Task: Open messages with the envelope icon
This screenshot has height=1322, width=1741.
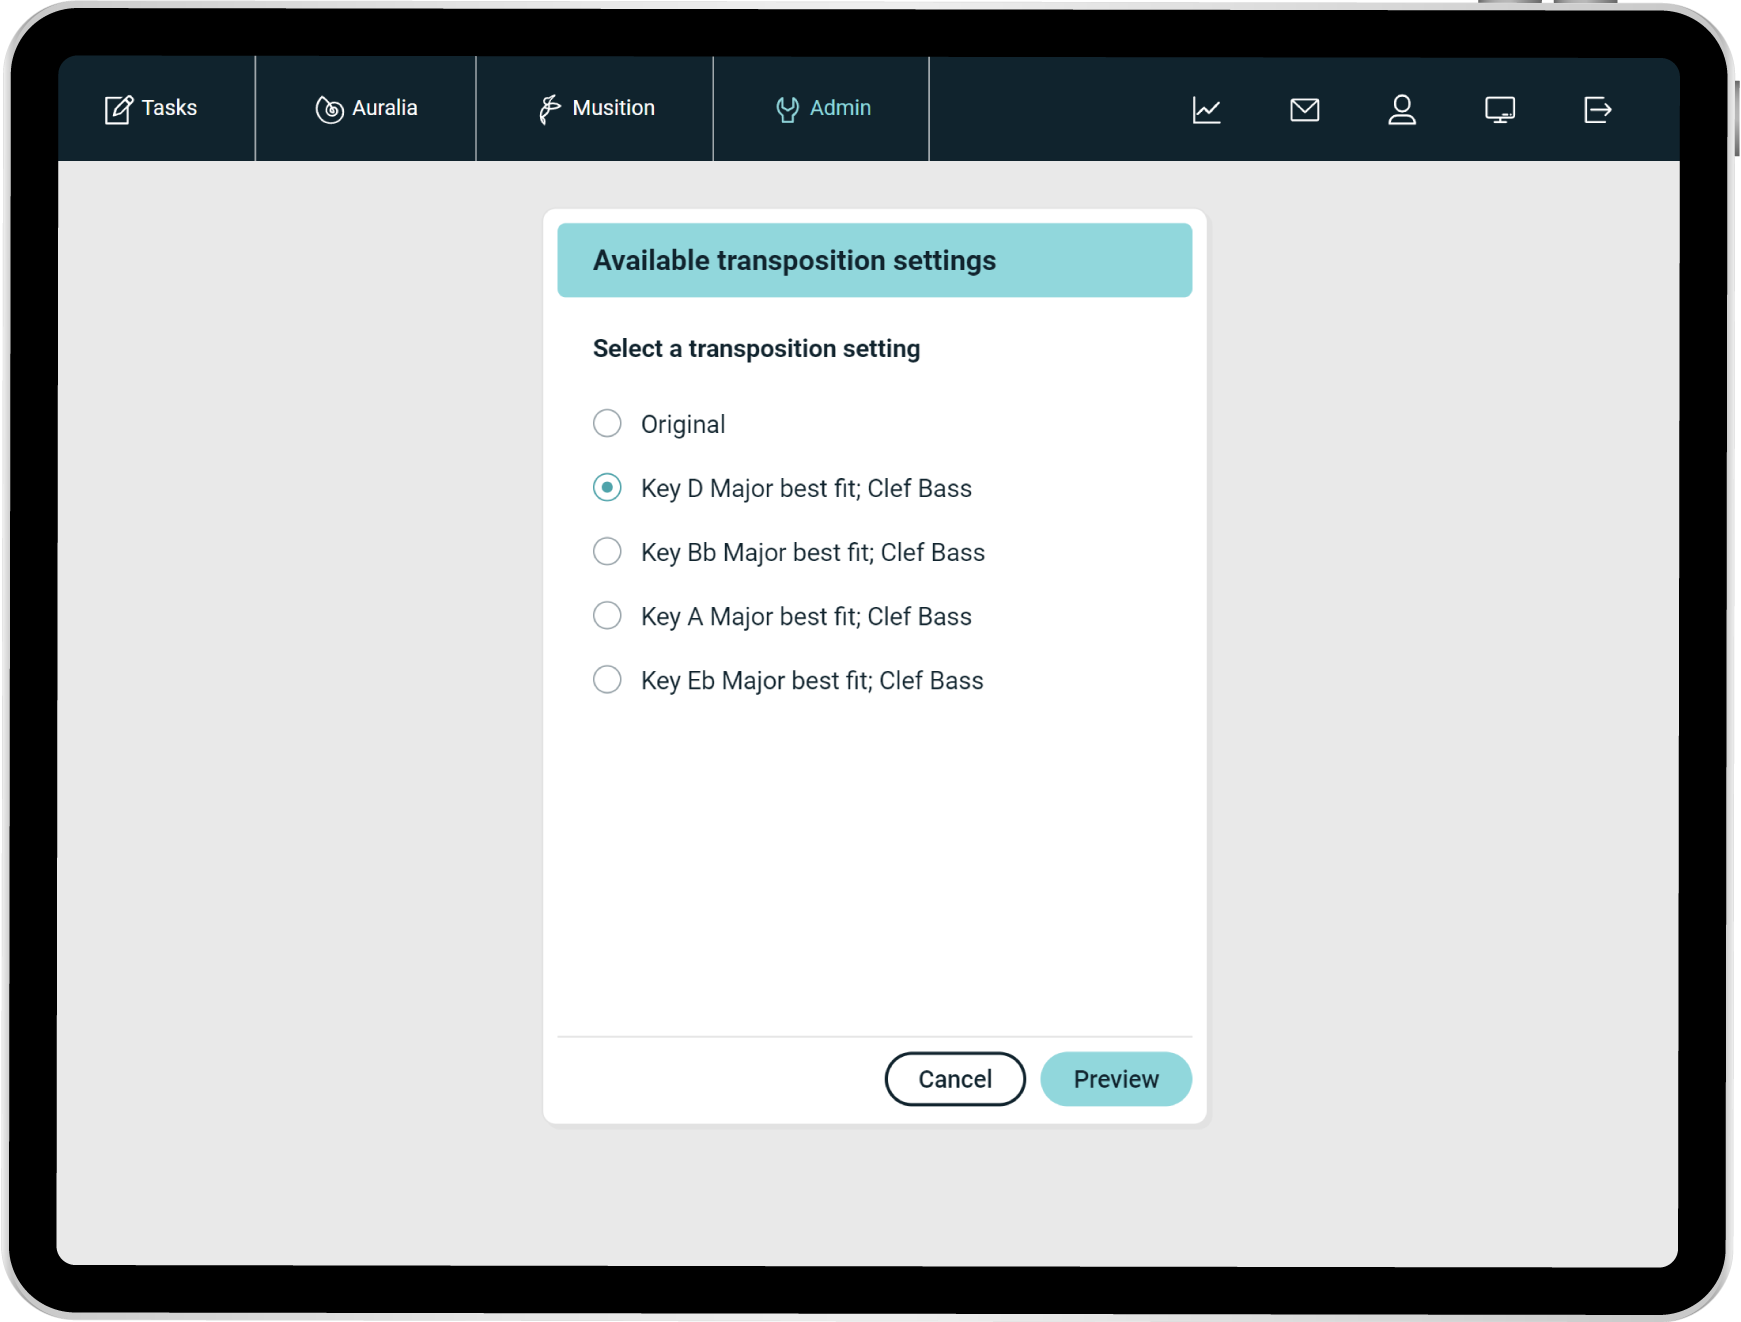Action: point(1304,110)
